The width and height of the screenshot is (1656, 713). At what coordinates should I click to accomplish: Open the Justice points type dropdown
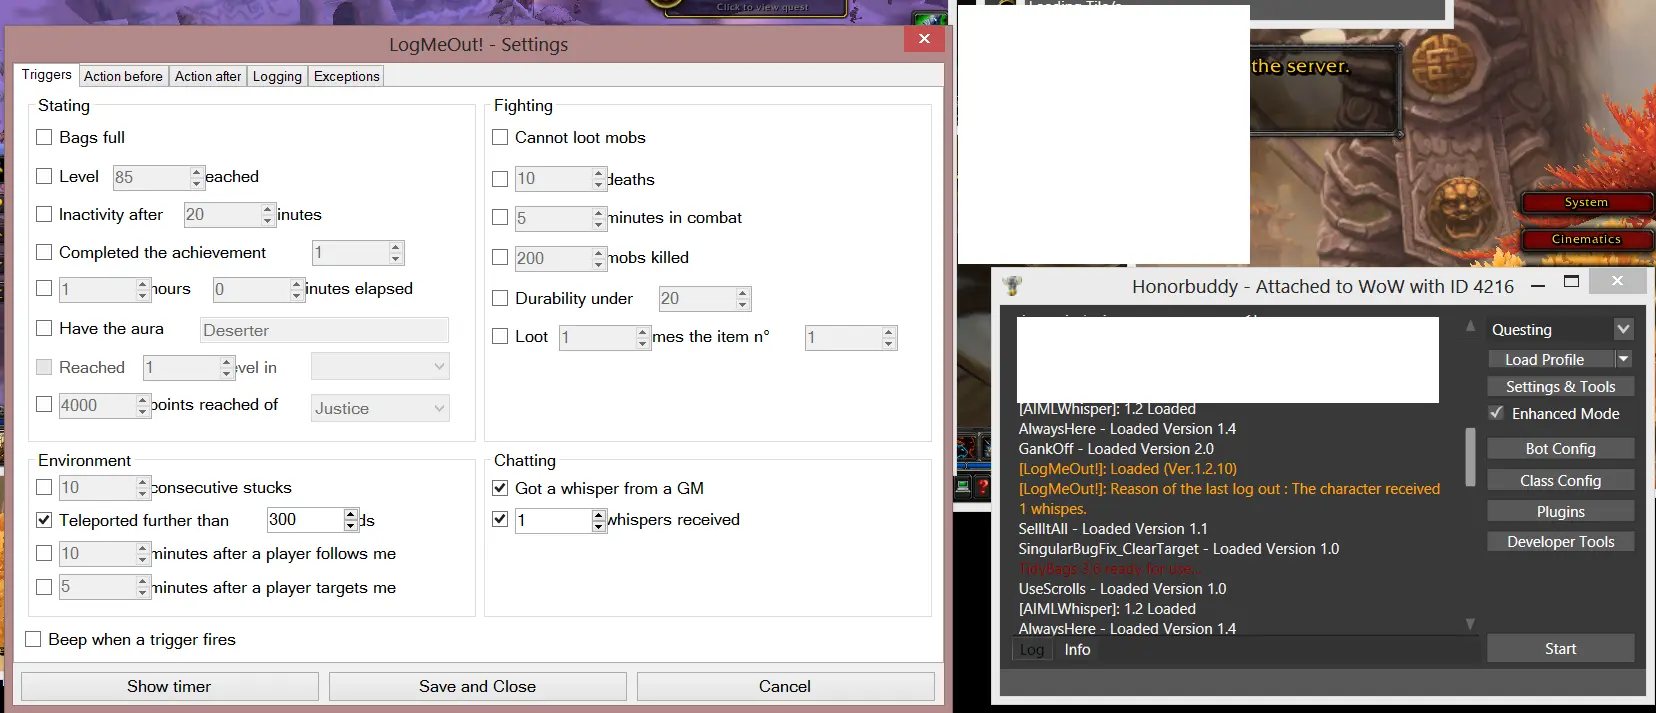pyautogui.click(x=380, y=408)
